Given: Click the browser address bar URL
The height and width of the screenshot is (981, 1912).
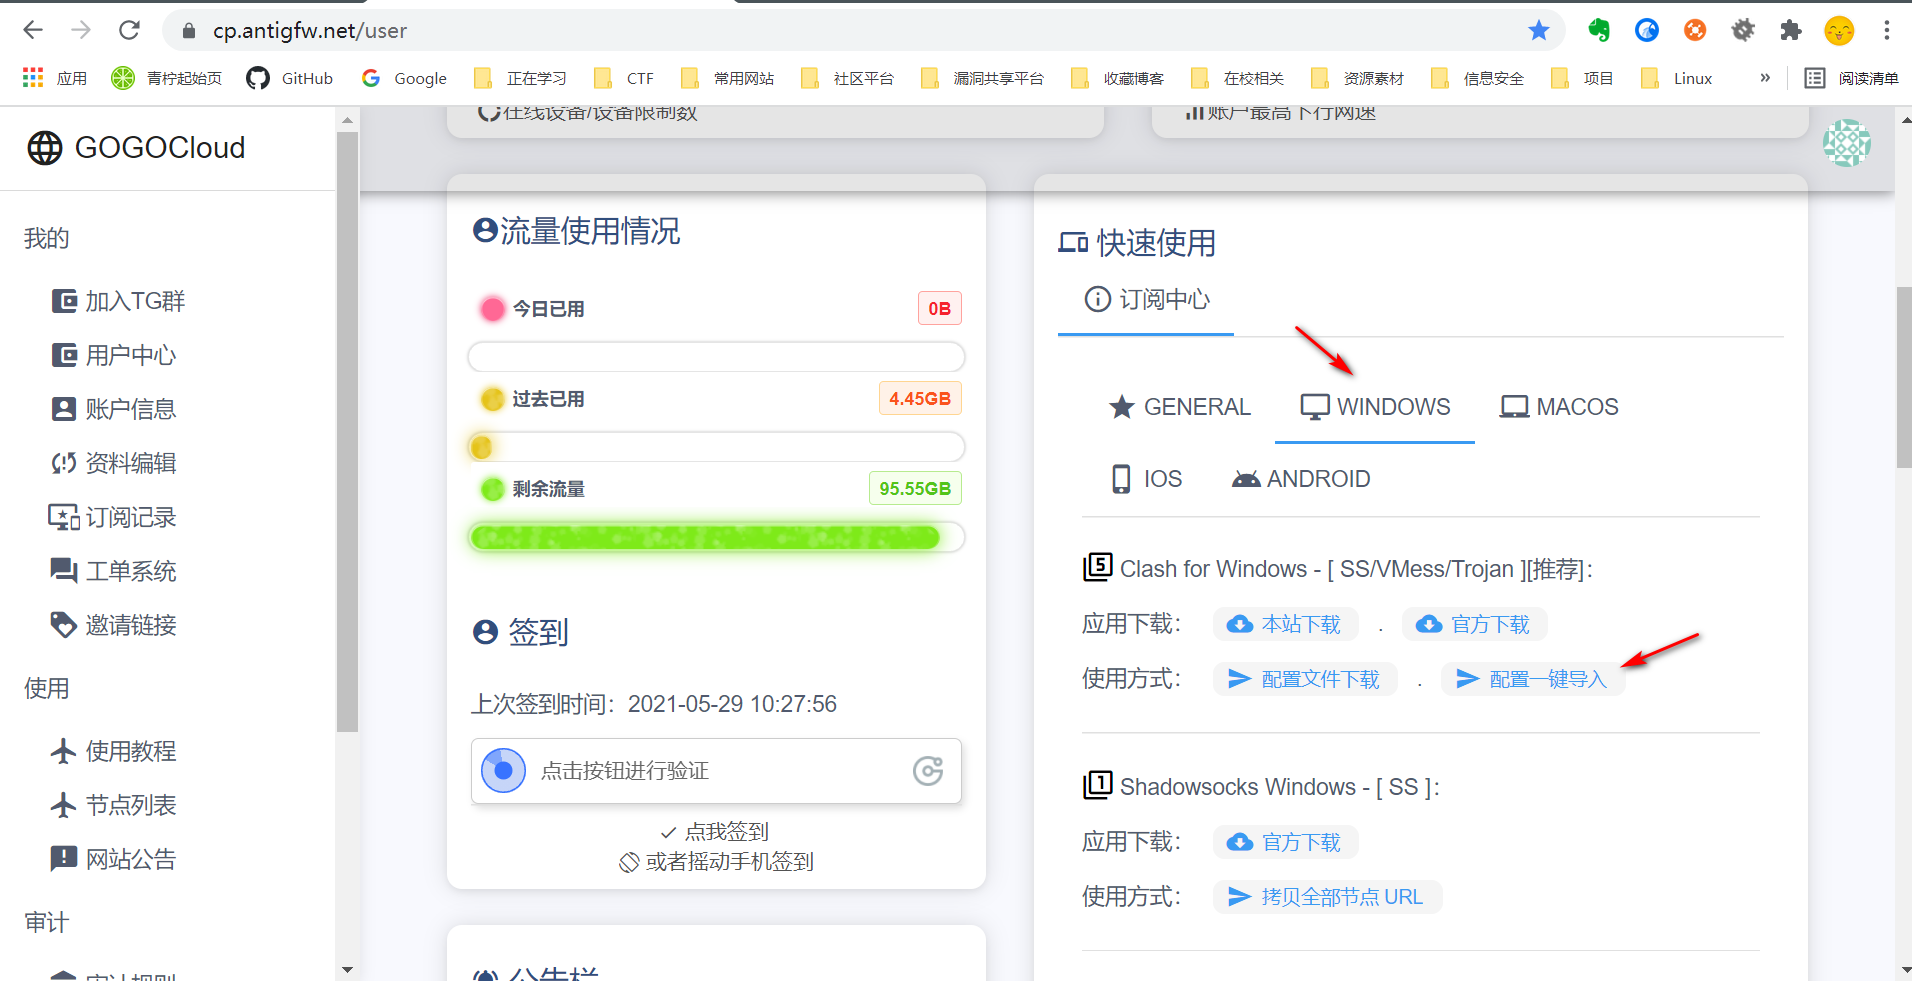Looking at the screenshot, I should tap(310, 30).
